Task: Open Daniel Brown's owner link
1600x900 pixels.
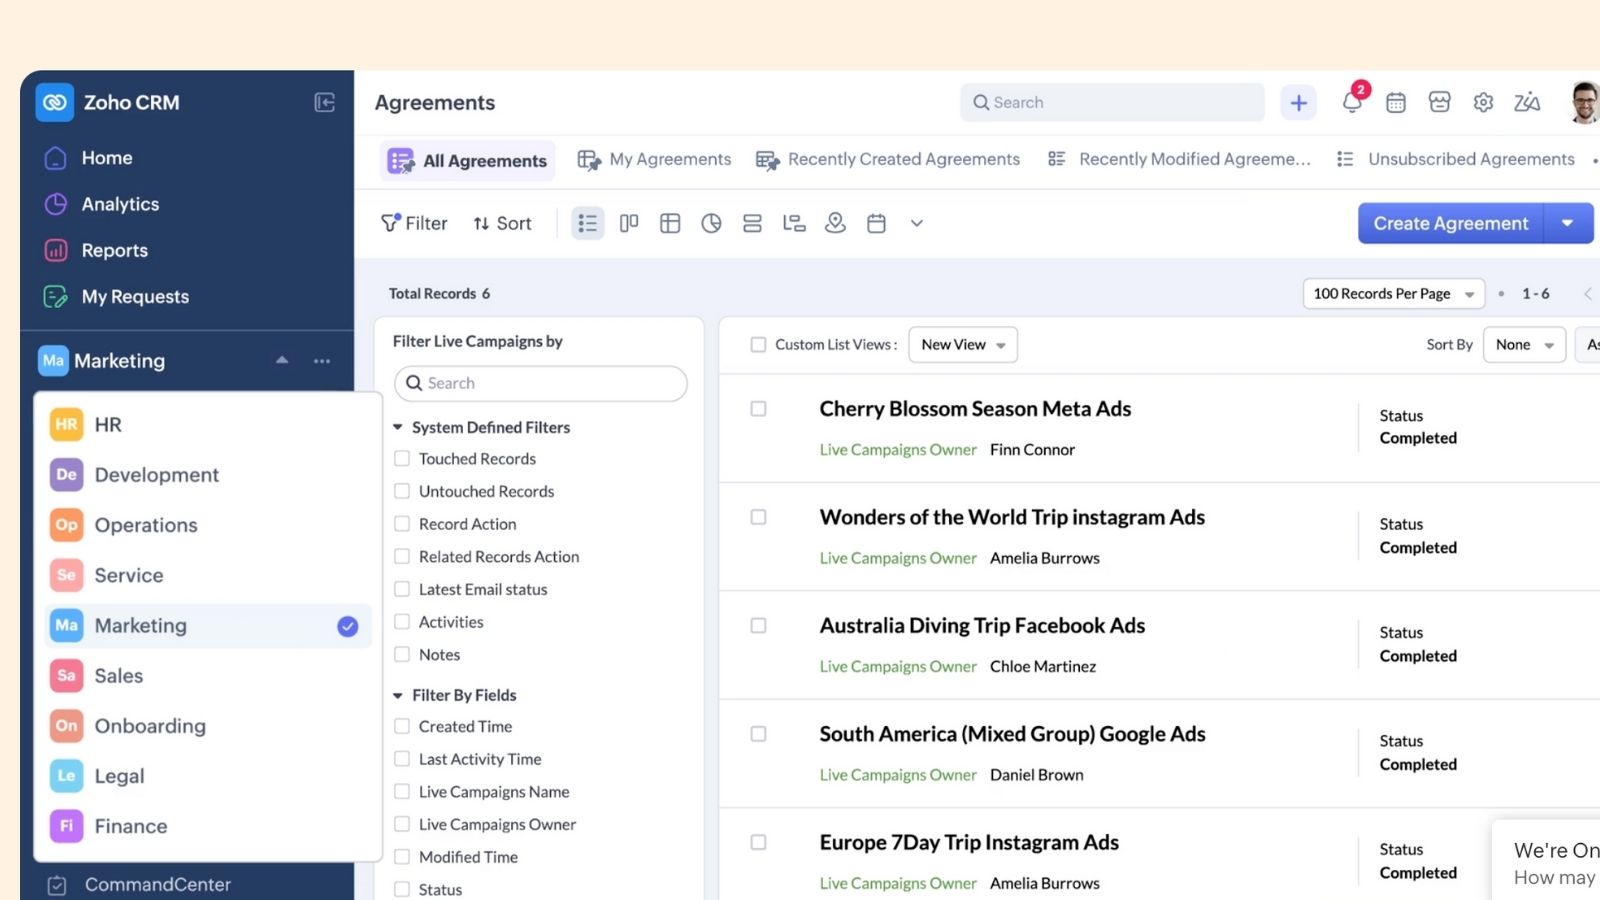Action: [1036, 774]
